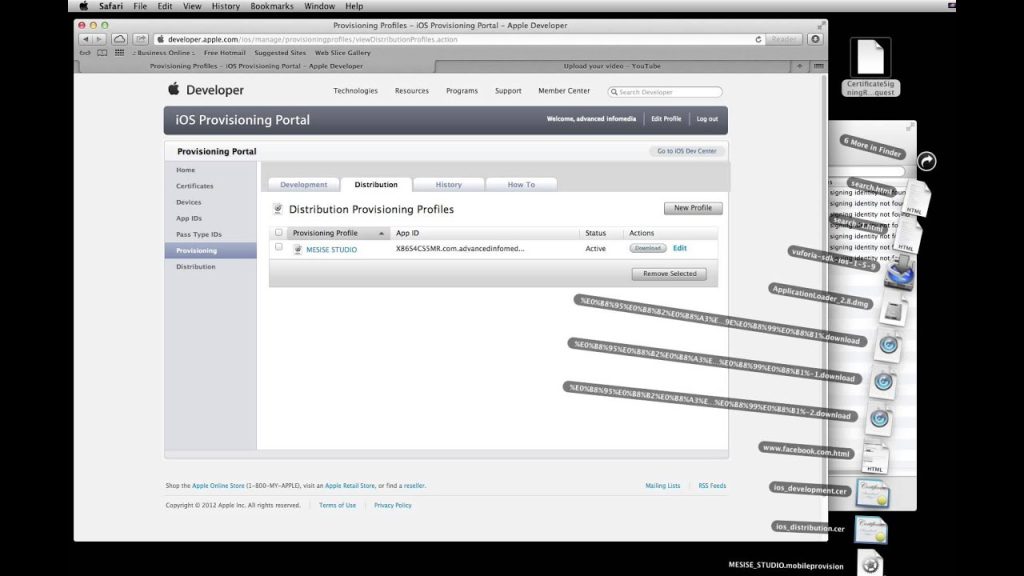Open Support navigation link
This screenshot has height=576, width=1024.
[508, 91]
